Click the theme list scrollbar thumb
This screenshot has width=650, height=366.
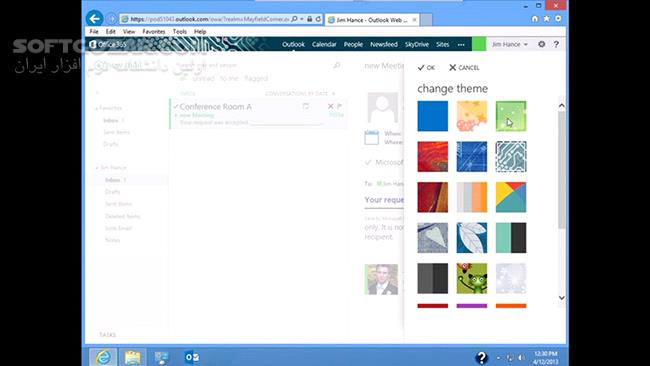[x=562, y=170]
